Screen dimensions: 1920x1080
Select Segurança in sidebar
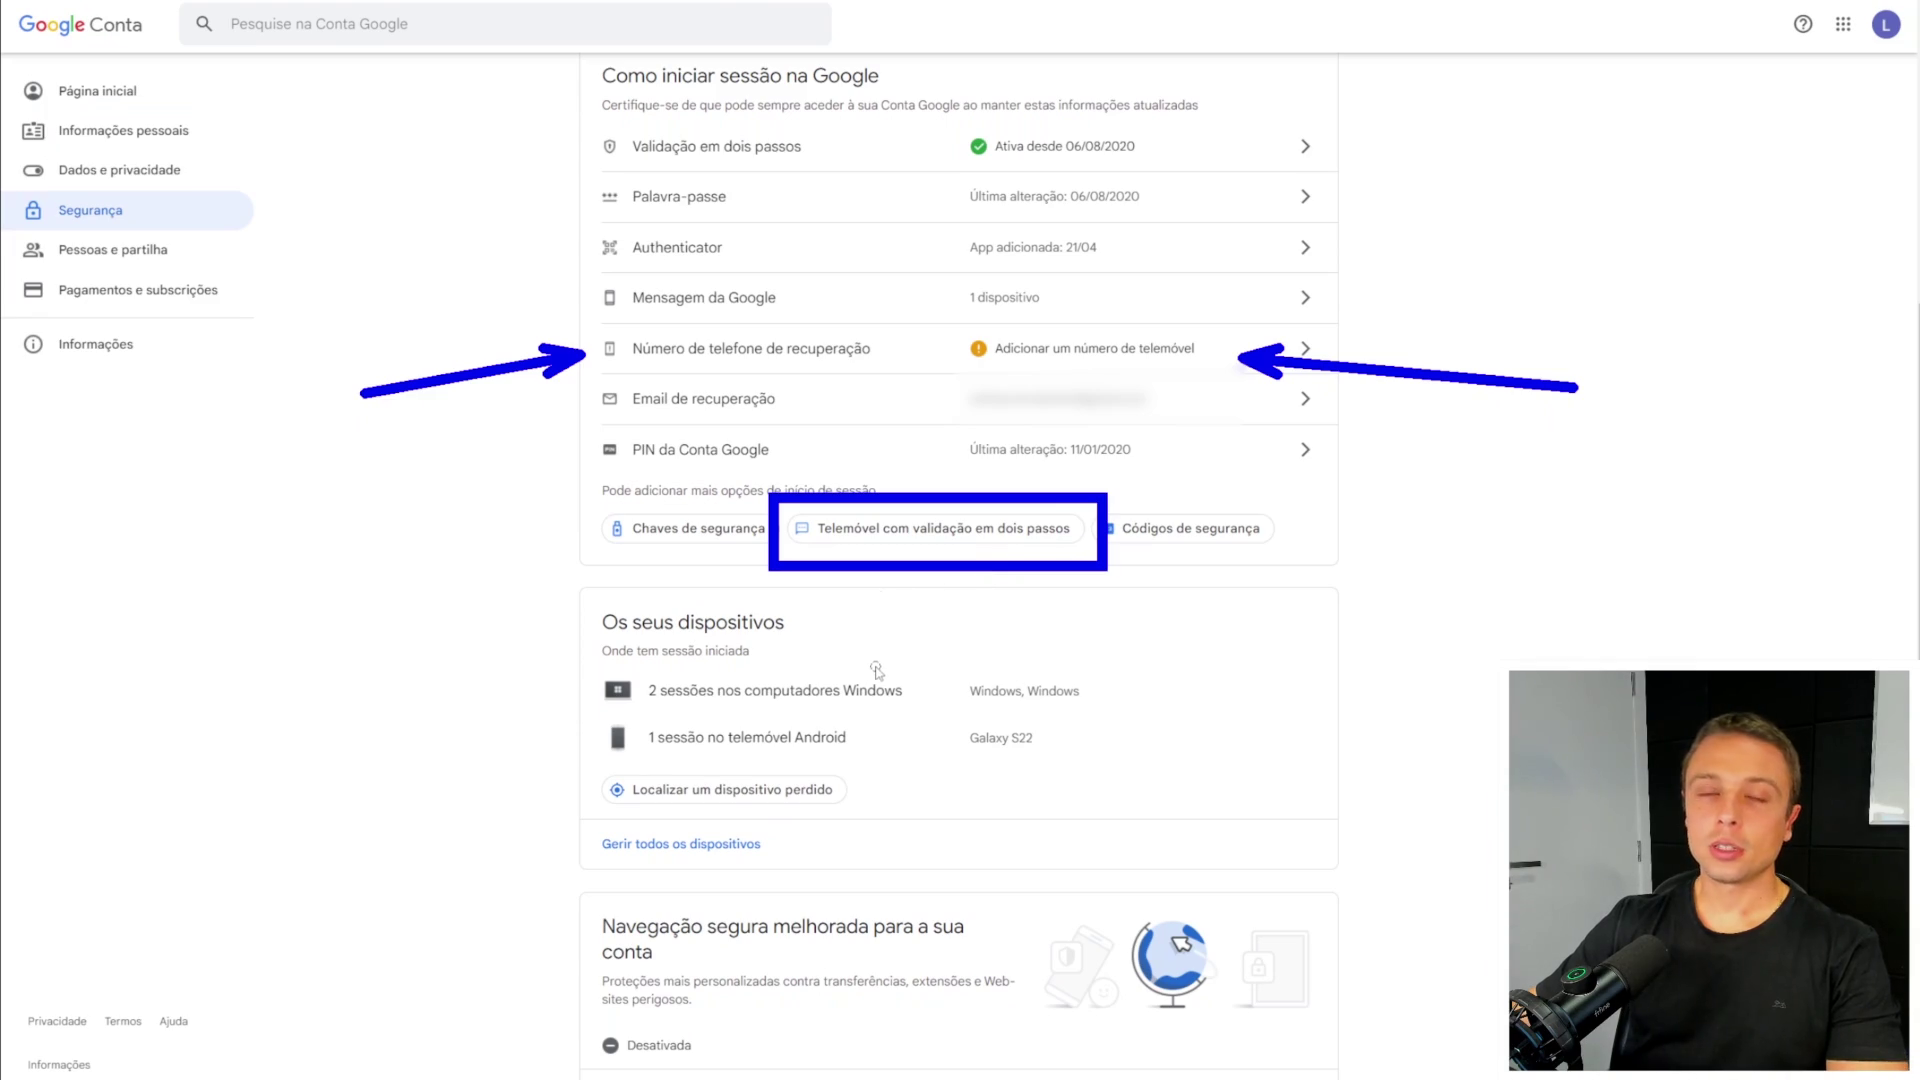tap(127, 210)
